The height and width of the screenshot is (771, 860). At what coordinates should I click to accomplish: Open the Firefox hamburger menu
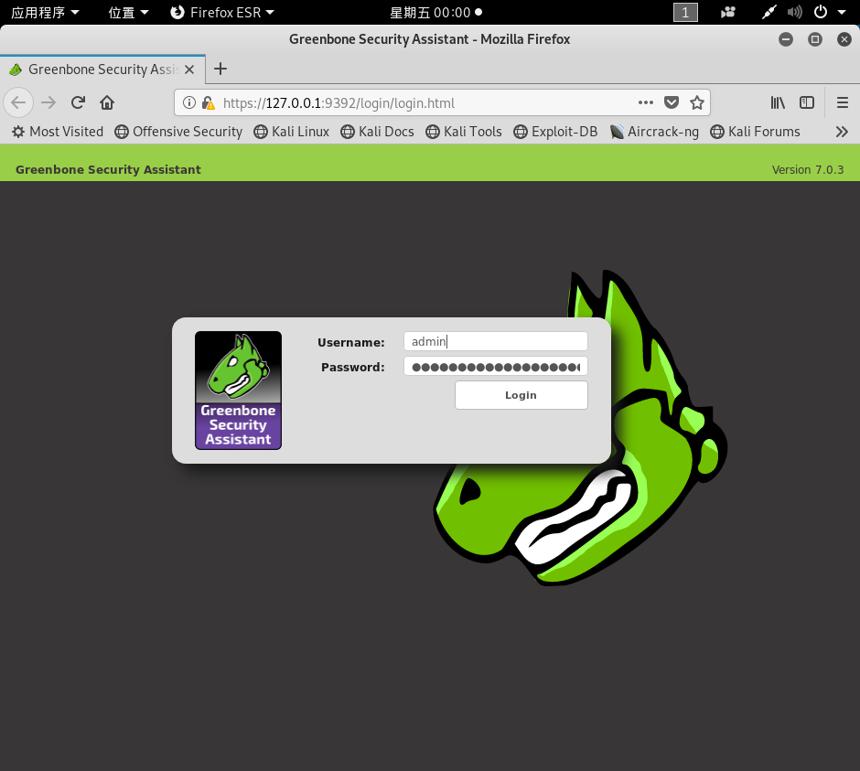(x=842, y=103)
